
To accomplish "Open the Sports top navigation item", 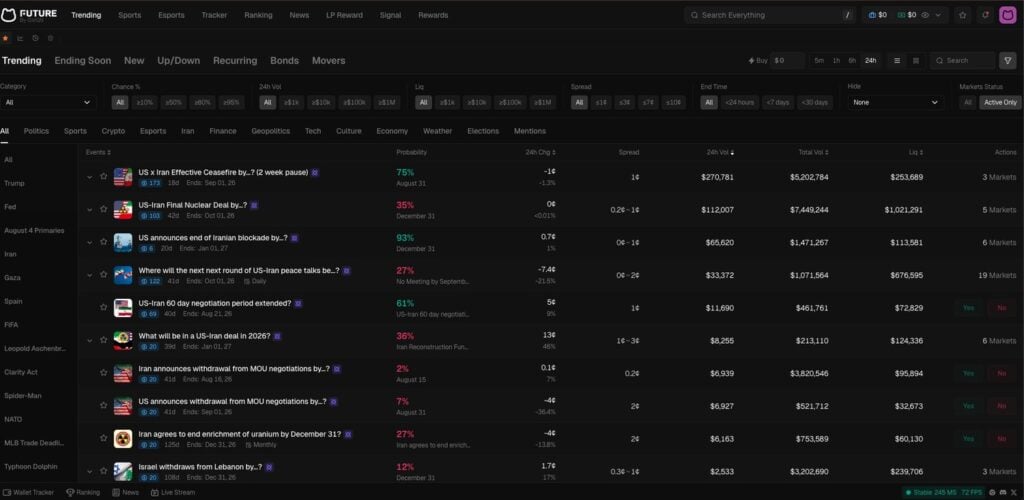I will 129,15.
